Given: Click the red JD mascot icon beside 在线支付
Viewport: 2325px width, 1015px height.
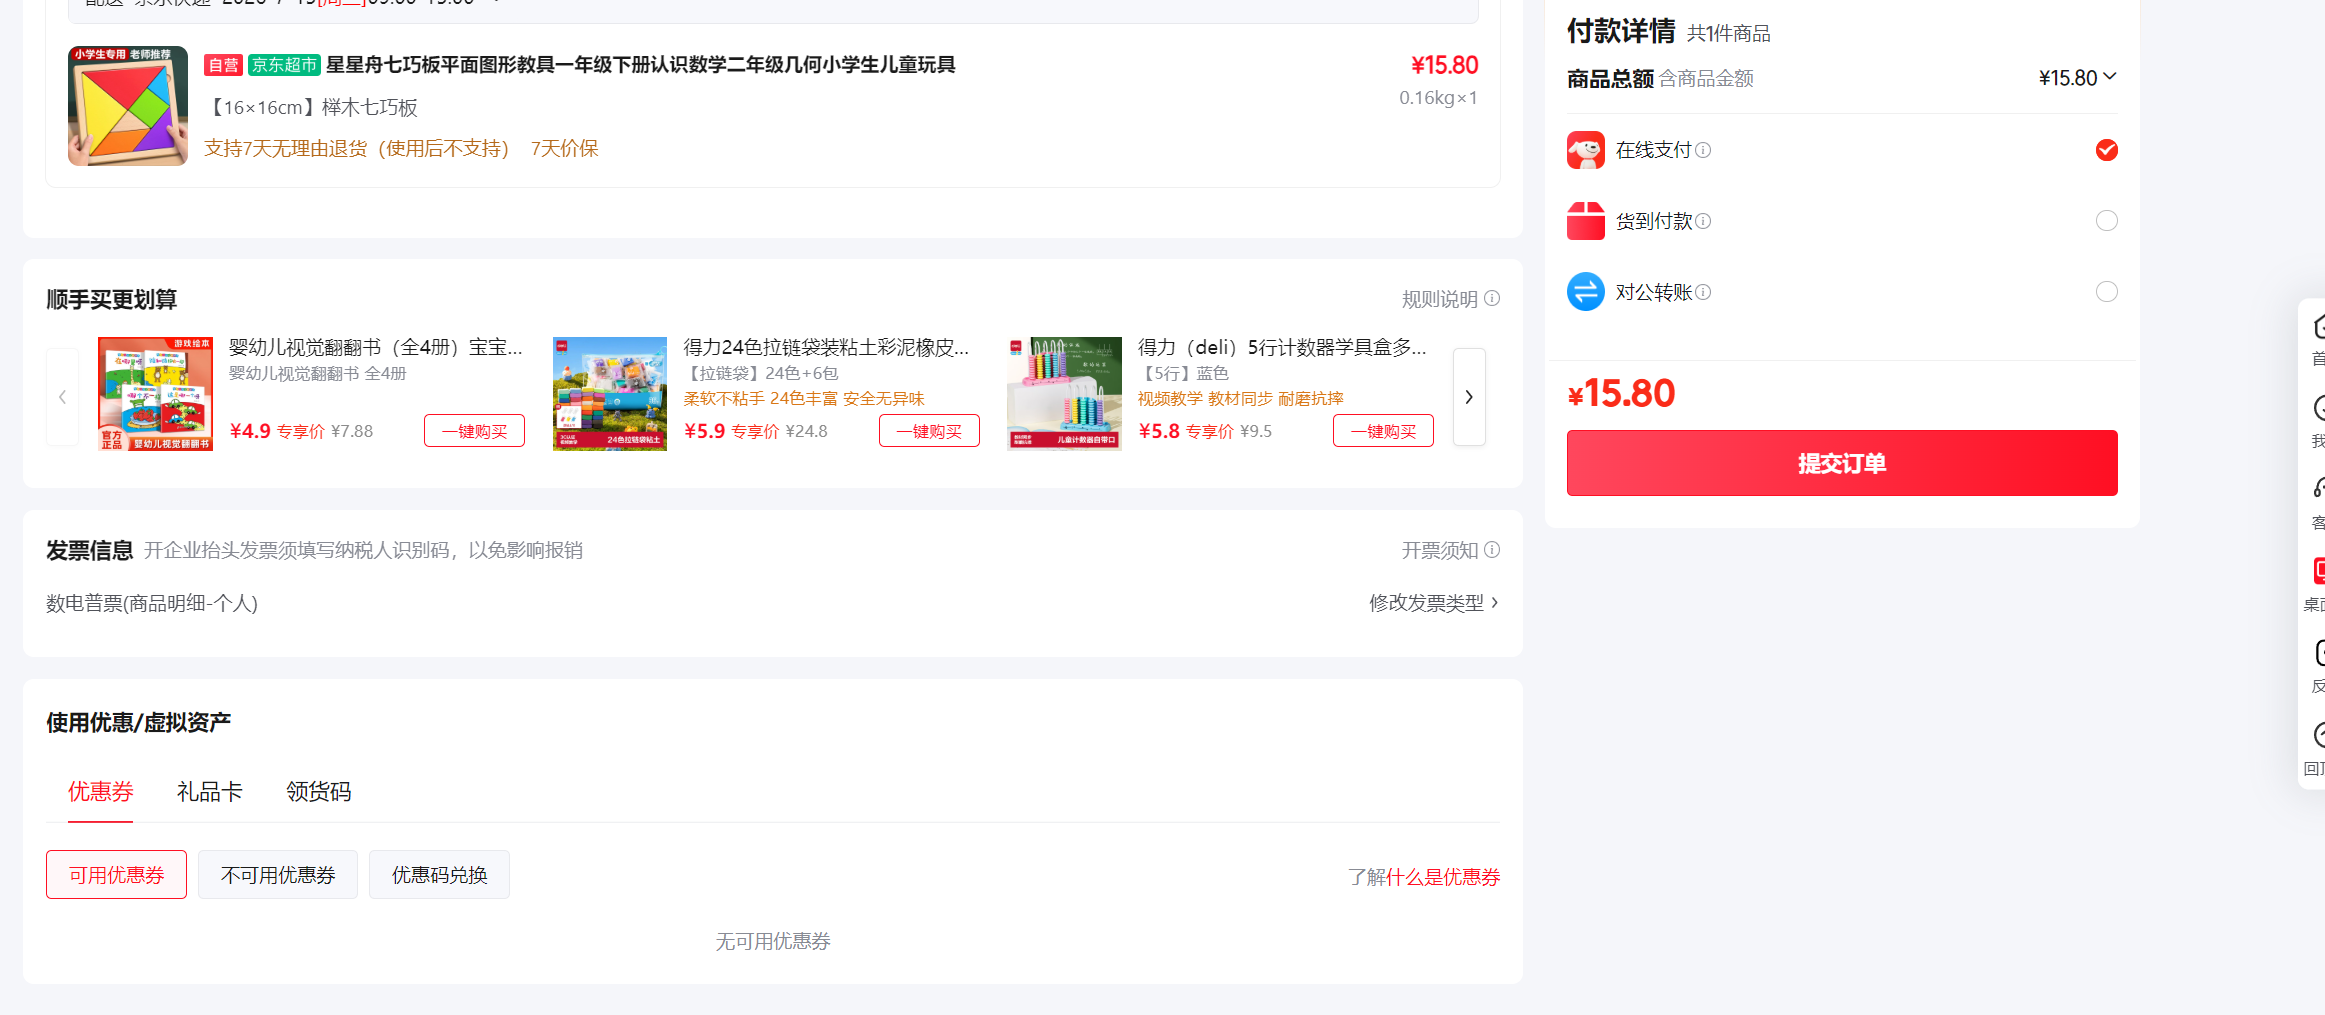Looking at the screenshot, I should [x=1585, y=150].
